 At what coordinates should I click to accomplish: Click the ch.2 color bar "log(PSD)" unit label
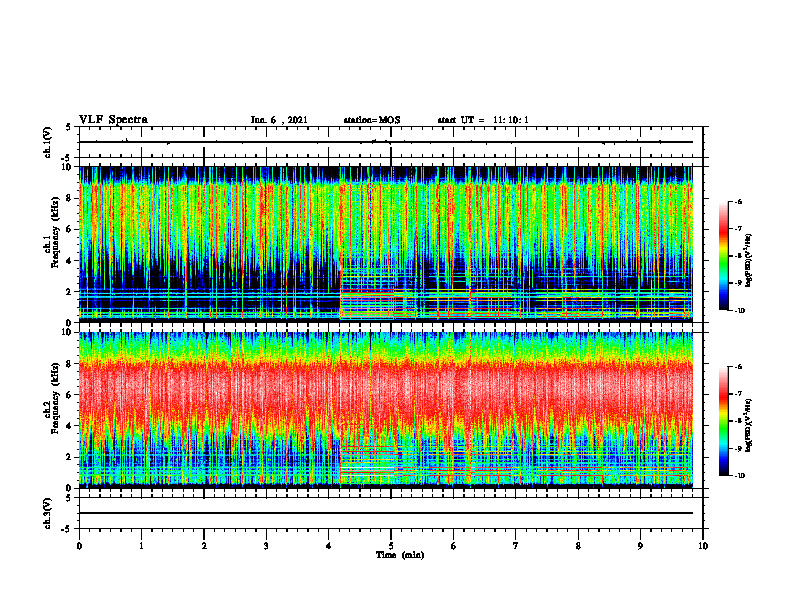(749, 425)
